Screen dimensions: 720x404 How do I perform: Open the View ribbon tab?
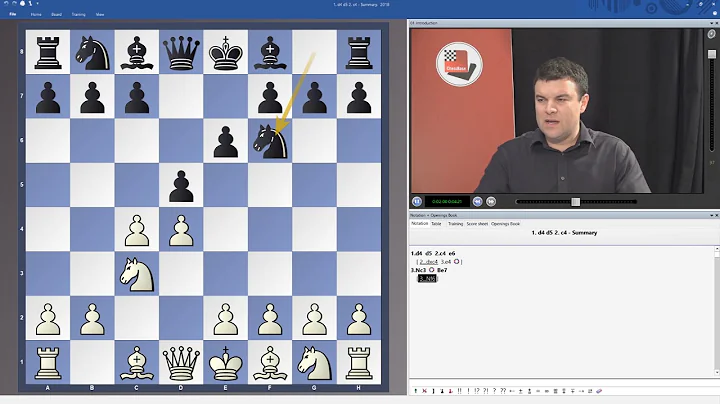pyautogui.click(x=100, y=14)
